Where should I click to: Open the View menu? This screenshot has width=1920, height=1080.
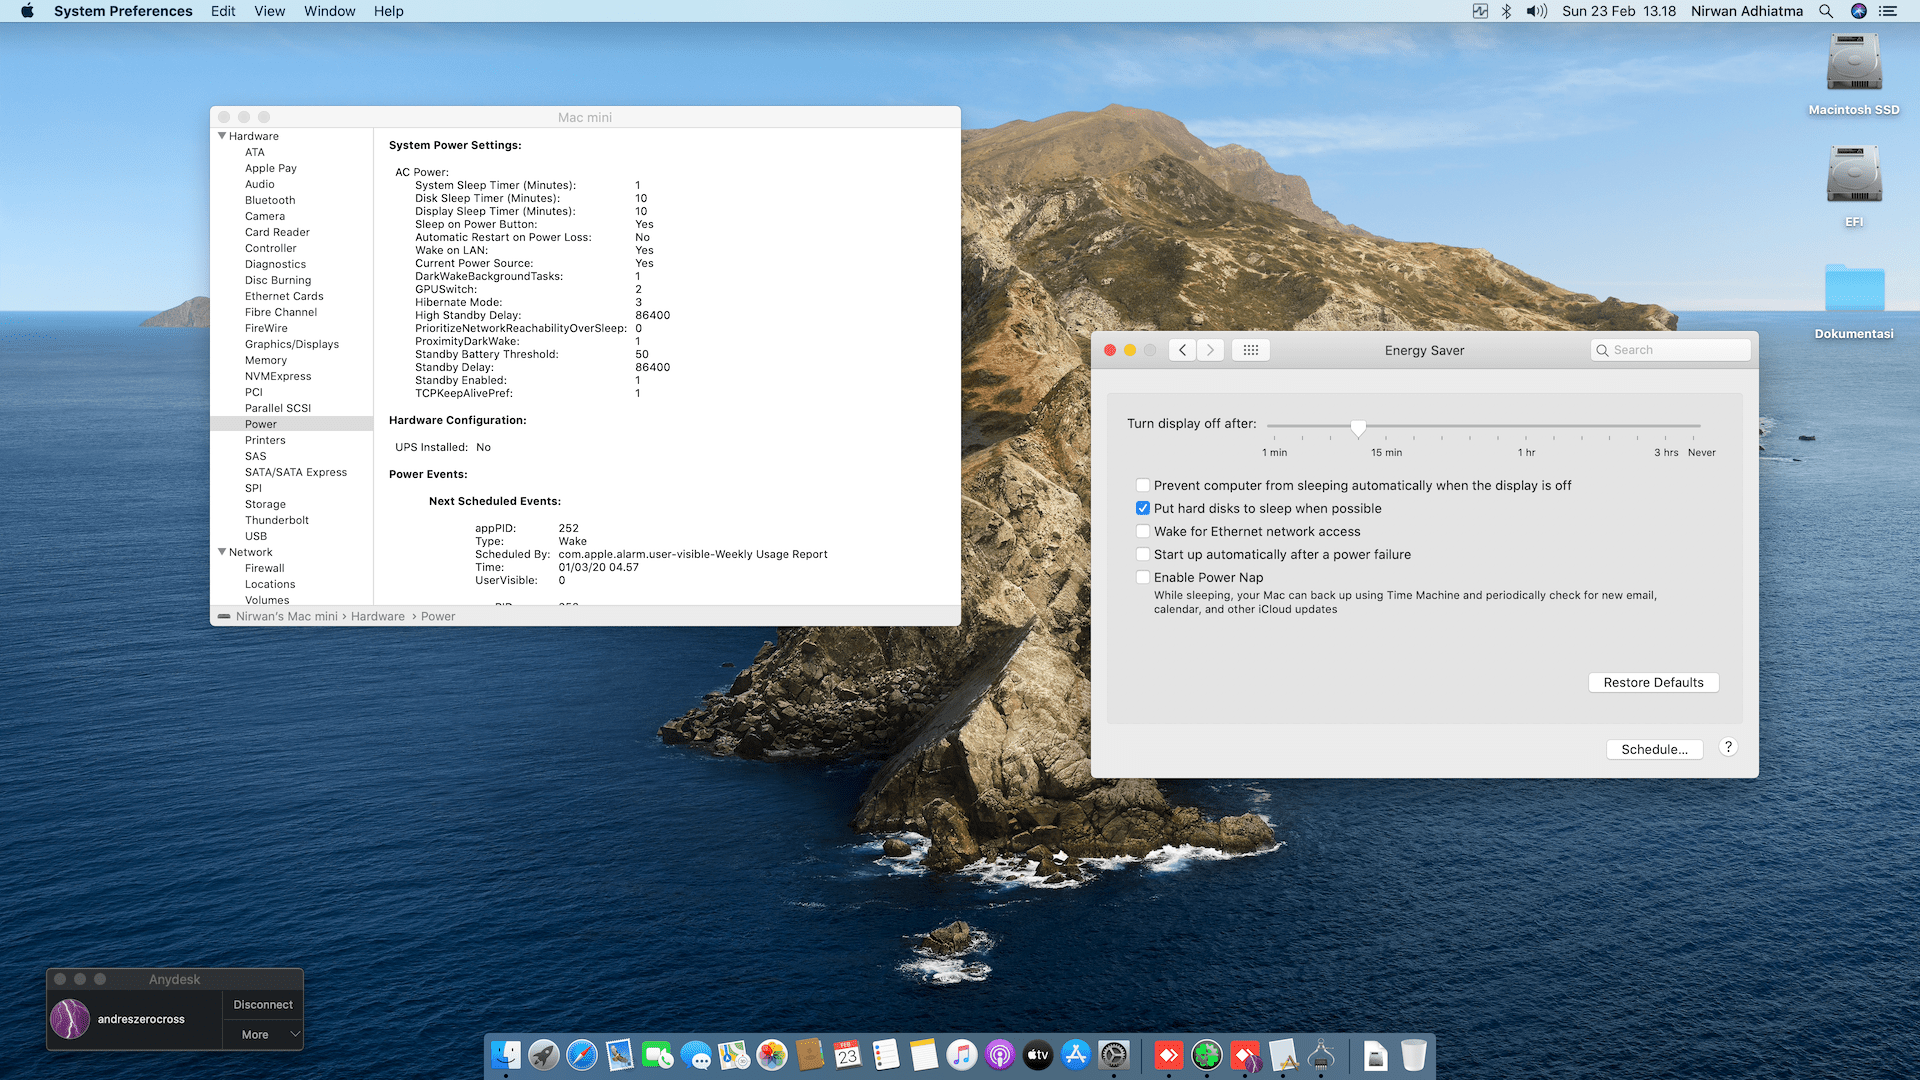coord(269,11)
